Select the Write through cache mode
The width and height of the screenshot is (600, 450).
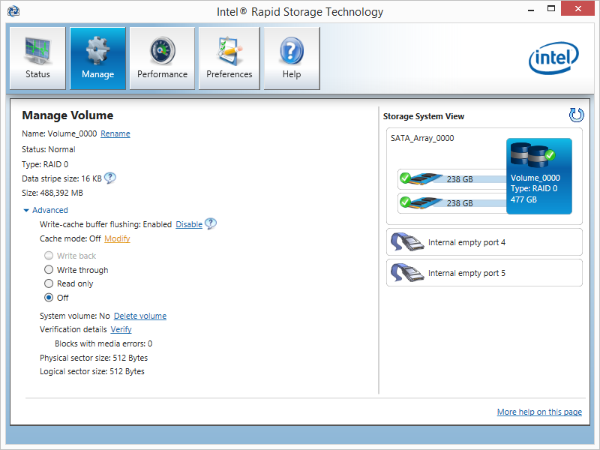49,270
